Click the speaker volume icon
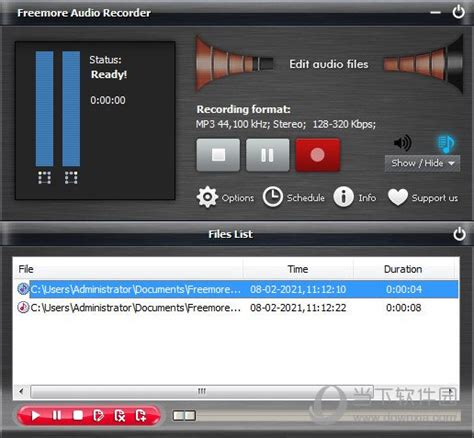This screenshot has height=438, width=474. [x=403, y=143]
